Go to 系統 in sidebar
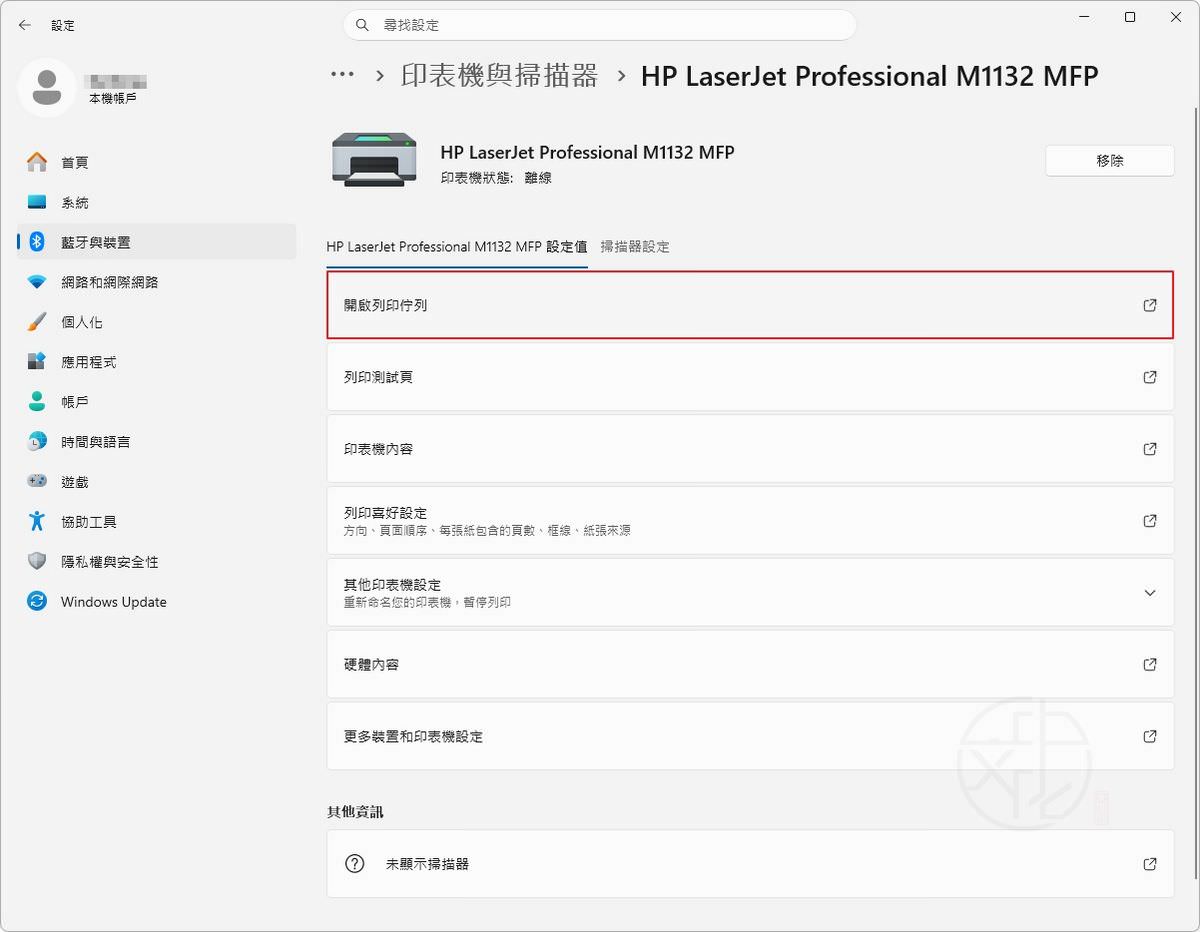1200x932 pixels. pos(157,202)
